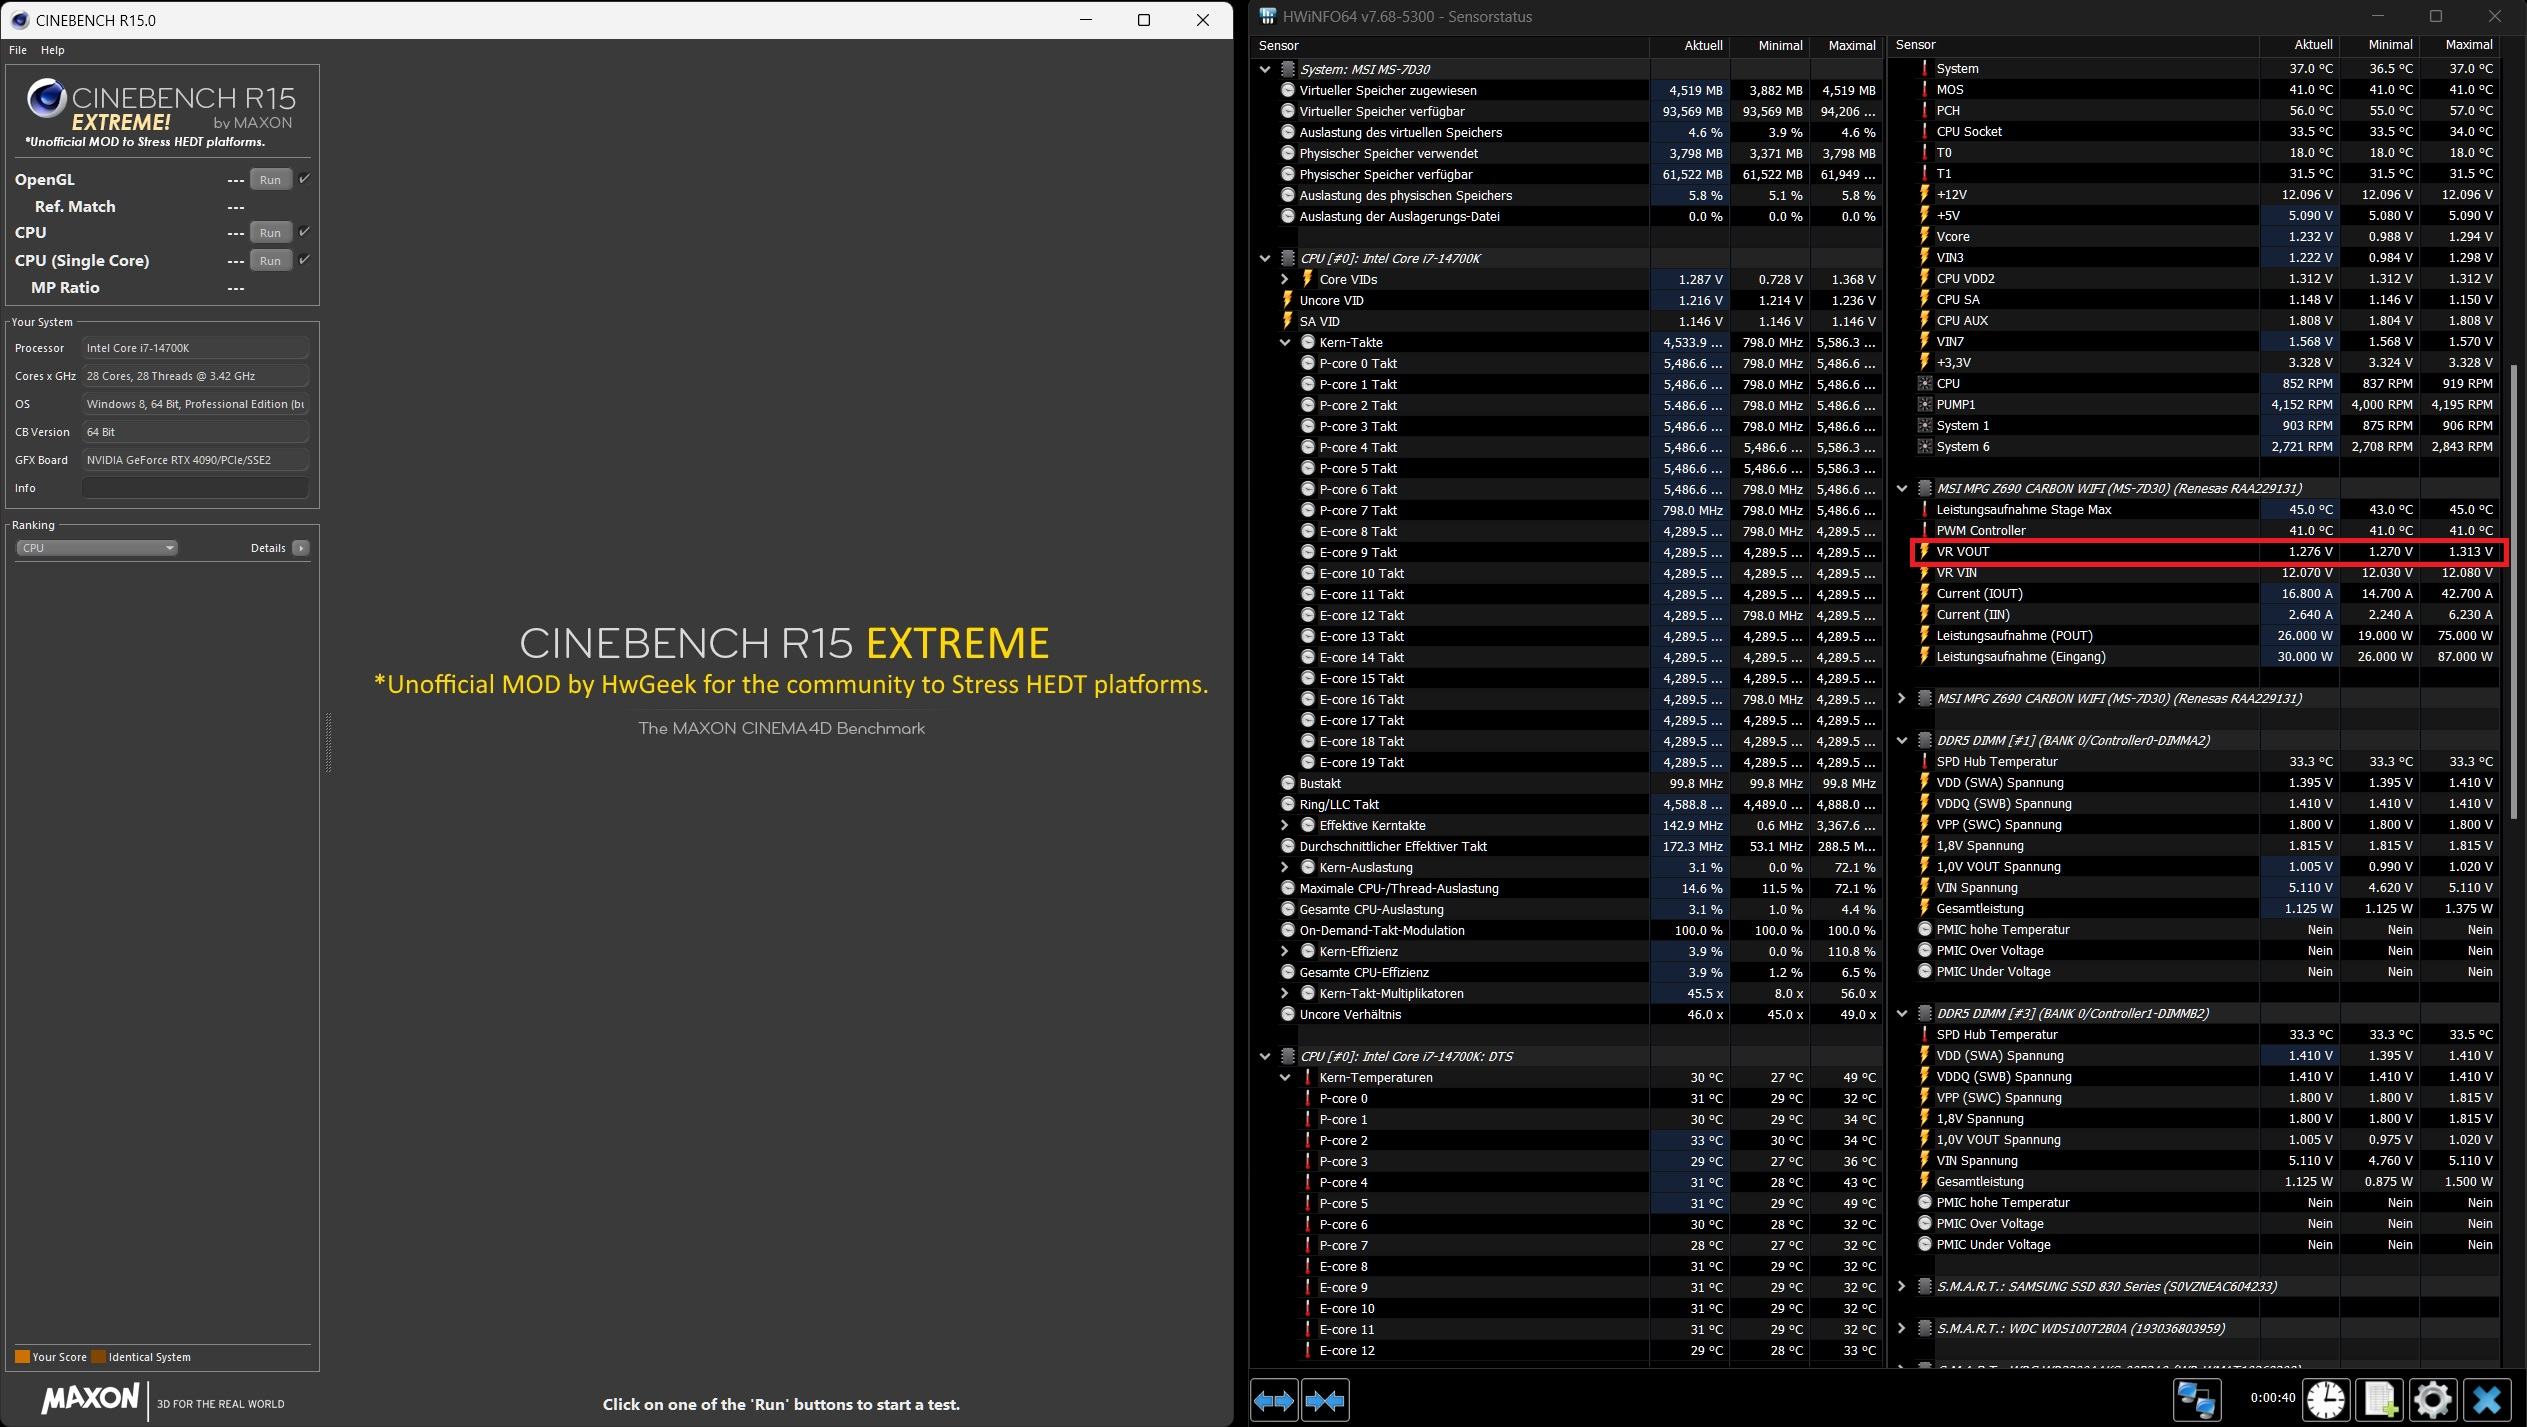Click the circle icon beside PMIC hohe Temperatur of DIMM #1
Image resolution: width=2527 pixels, height=1427 pixels.
point(1924,930)
